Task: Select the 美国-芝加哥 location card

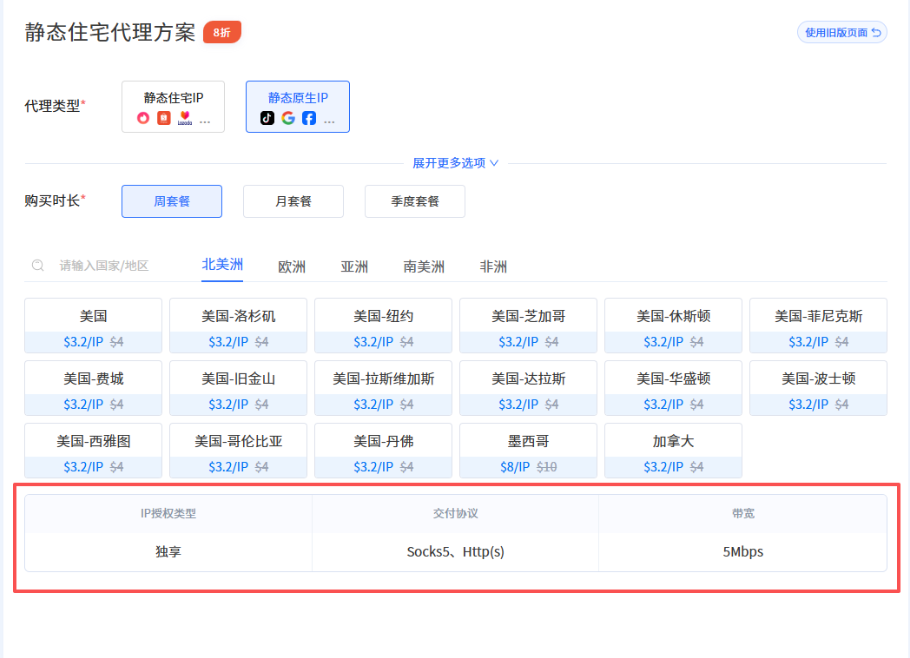Action: pos(528,326)
